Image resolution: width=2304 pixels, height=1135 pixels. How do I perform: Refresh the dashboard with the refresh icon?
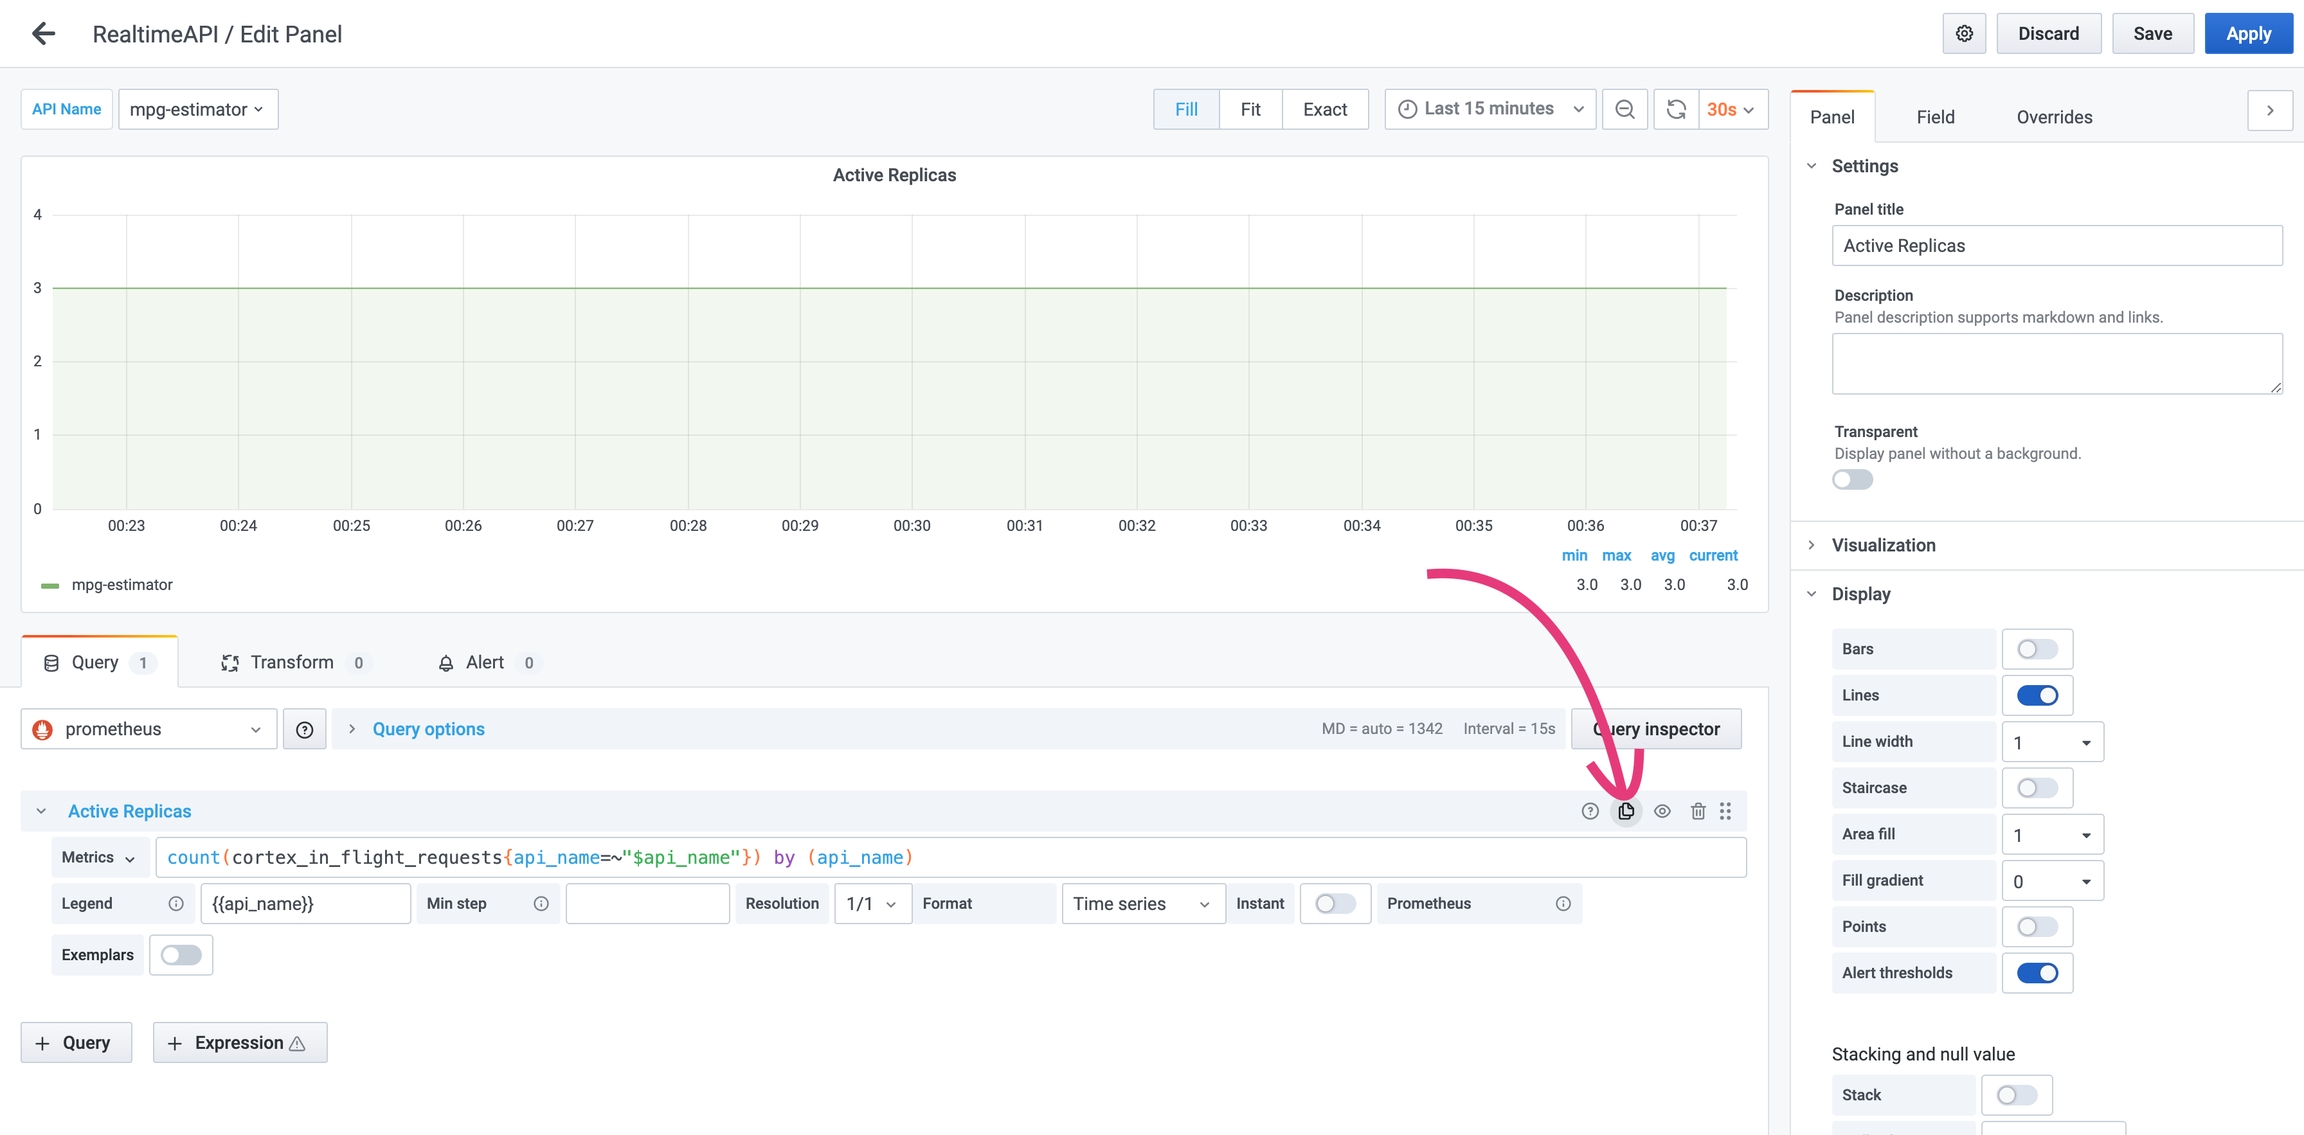(x=1677, y=109)
